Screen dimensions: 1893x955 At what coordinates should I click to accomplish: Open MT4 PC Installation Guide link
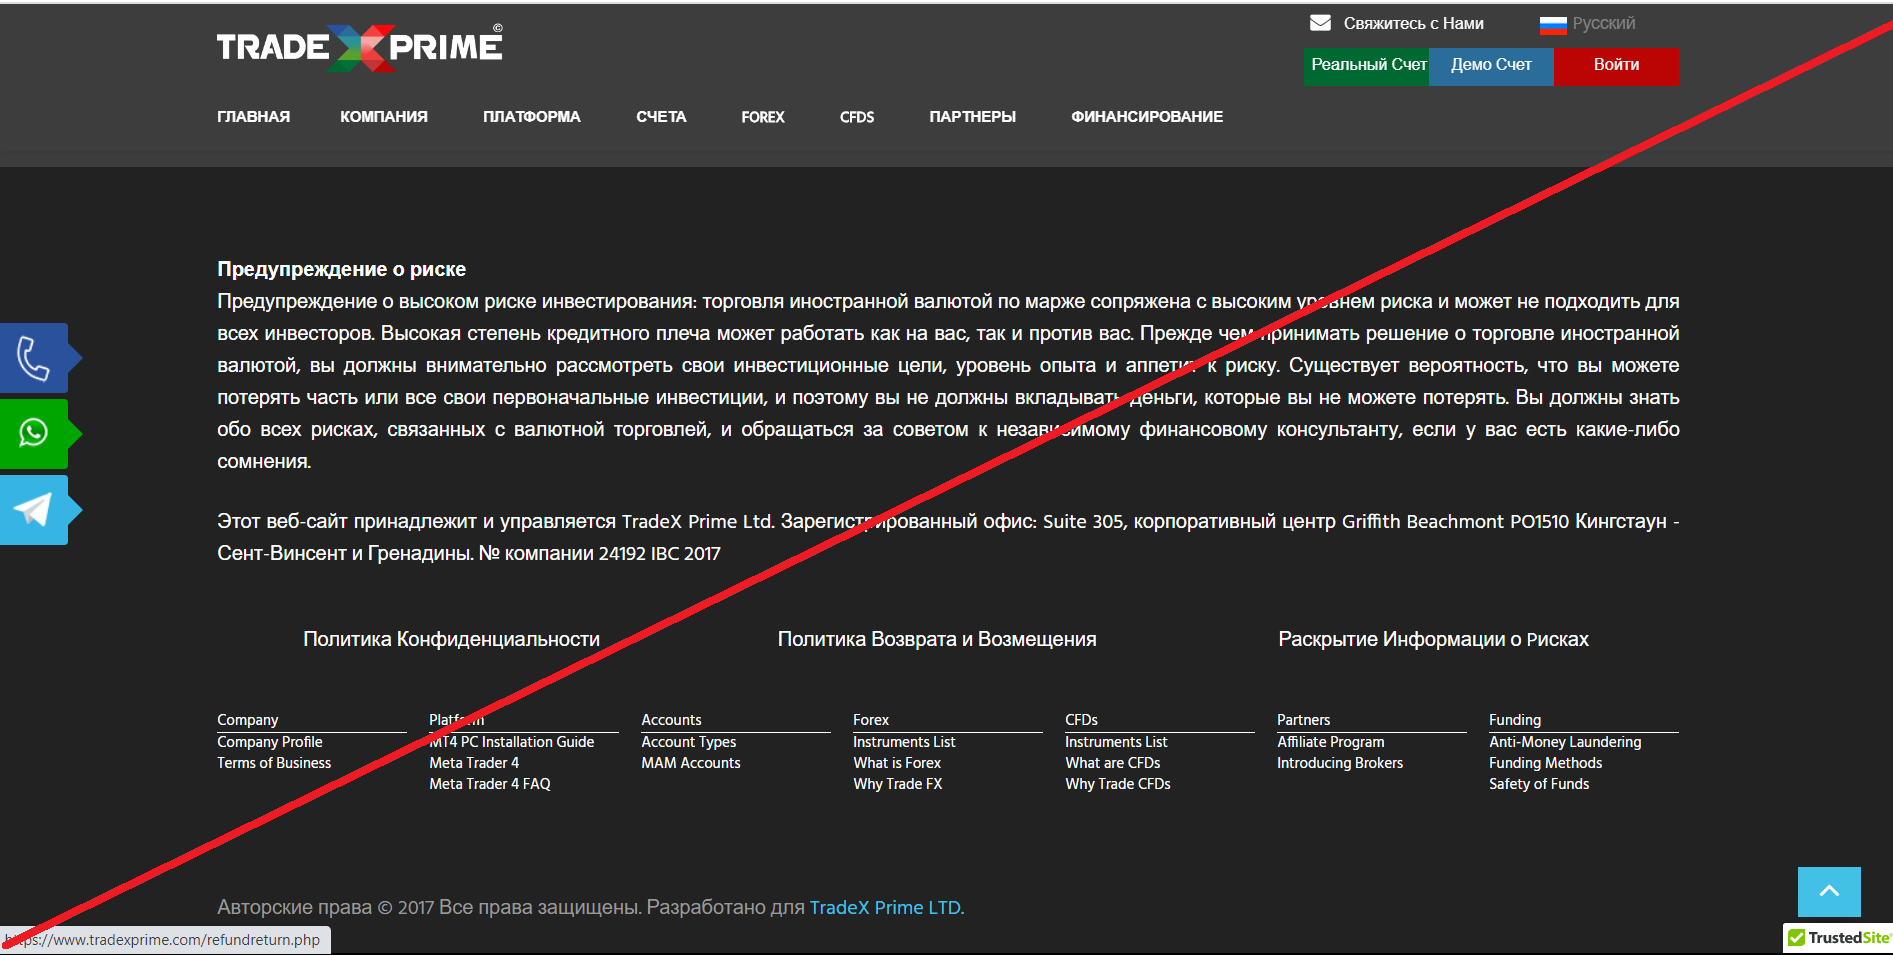tap(512, 742)
